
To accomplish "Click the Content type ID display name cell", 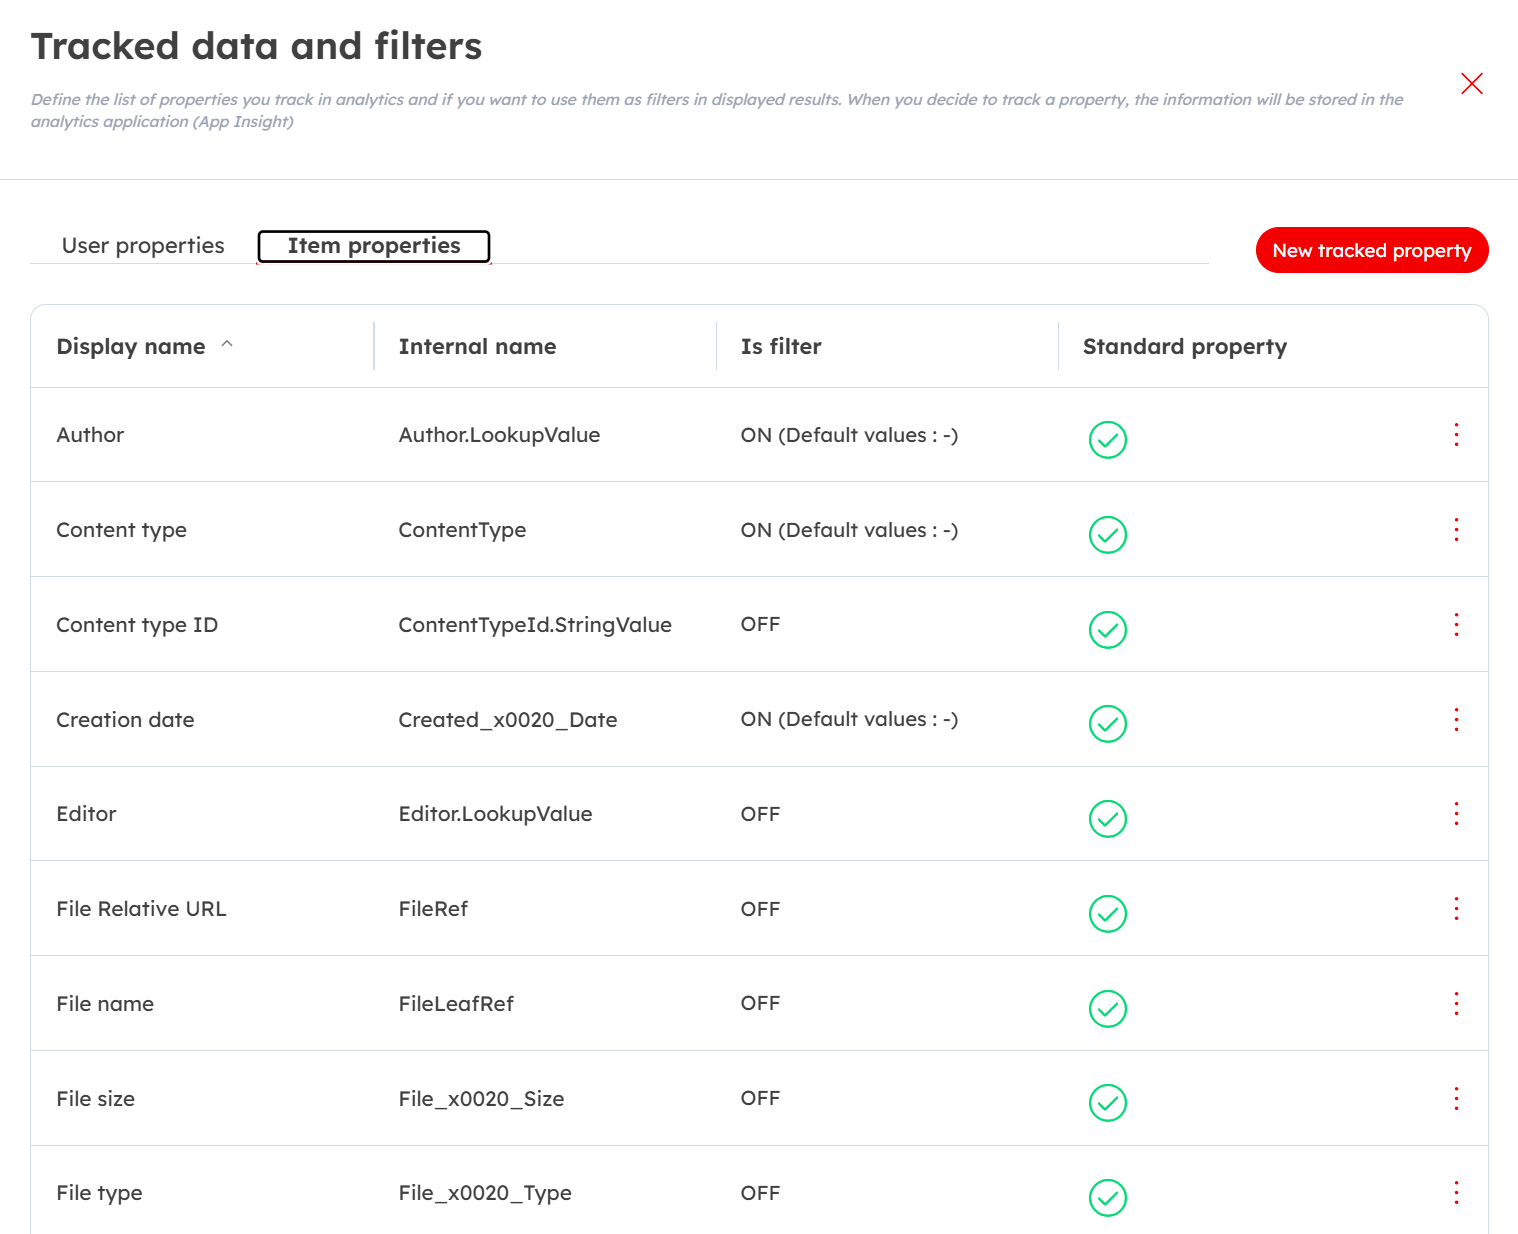I will [137, 625].
